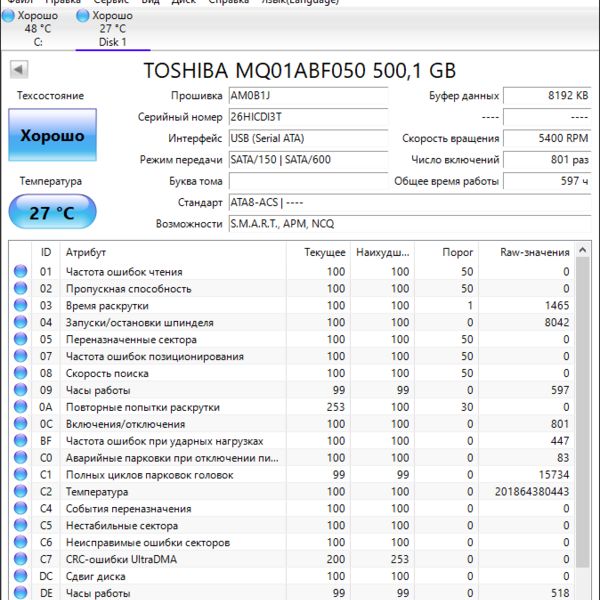Click status orb of attribute 08 row
Screen dimensions: 600x600
coord(21,373)
